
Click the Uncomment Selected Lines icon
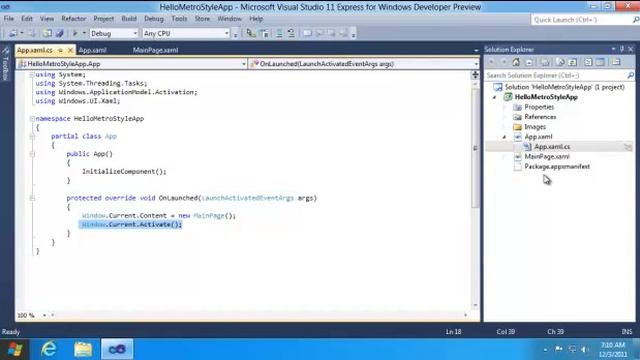click(291, 33)
